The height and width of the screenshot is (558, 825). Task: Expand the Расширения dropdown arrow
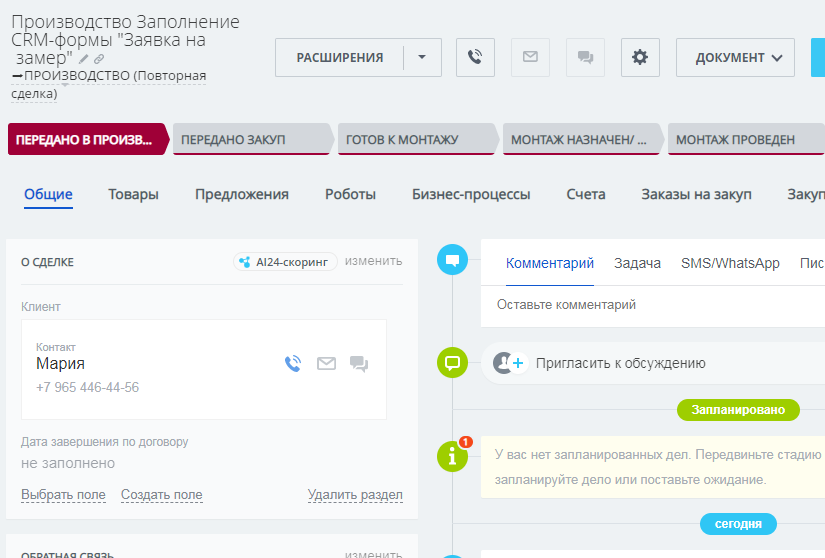pyautogui.click(x=422, y=57)
